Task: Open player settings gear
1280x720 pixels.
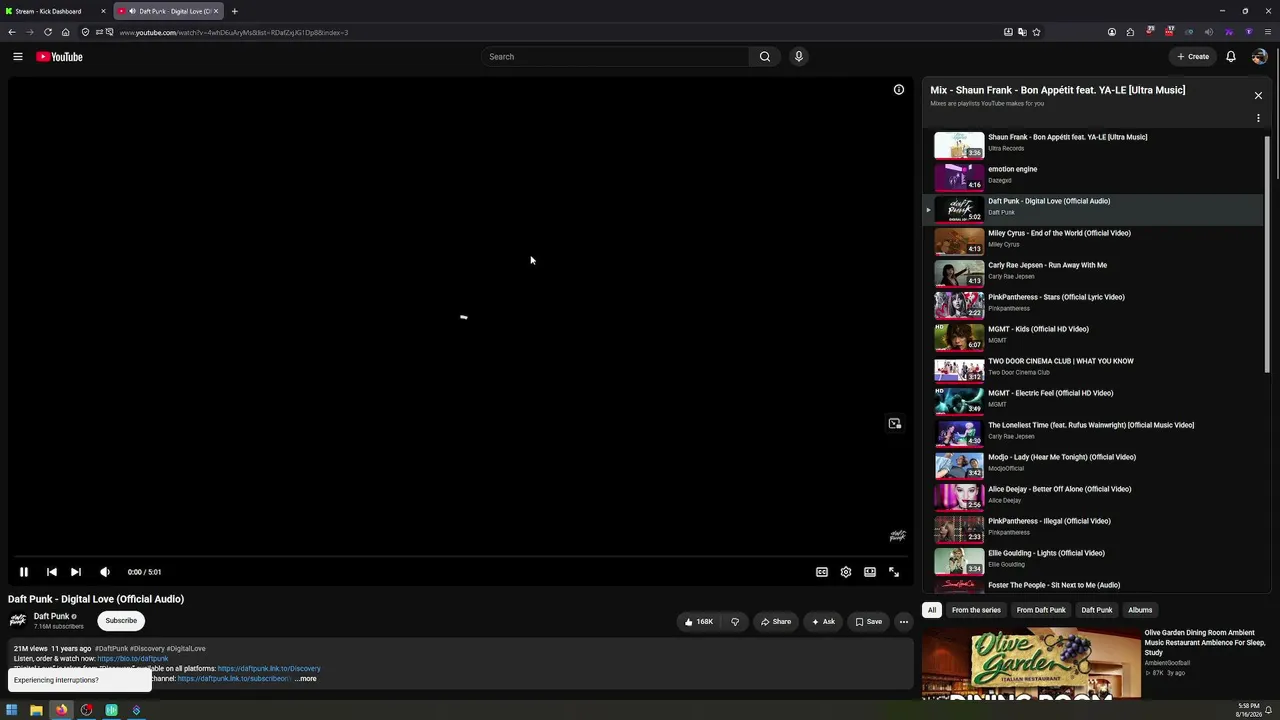Action: tap(846, 572)
